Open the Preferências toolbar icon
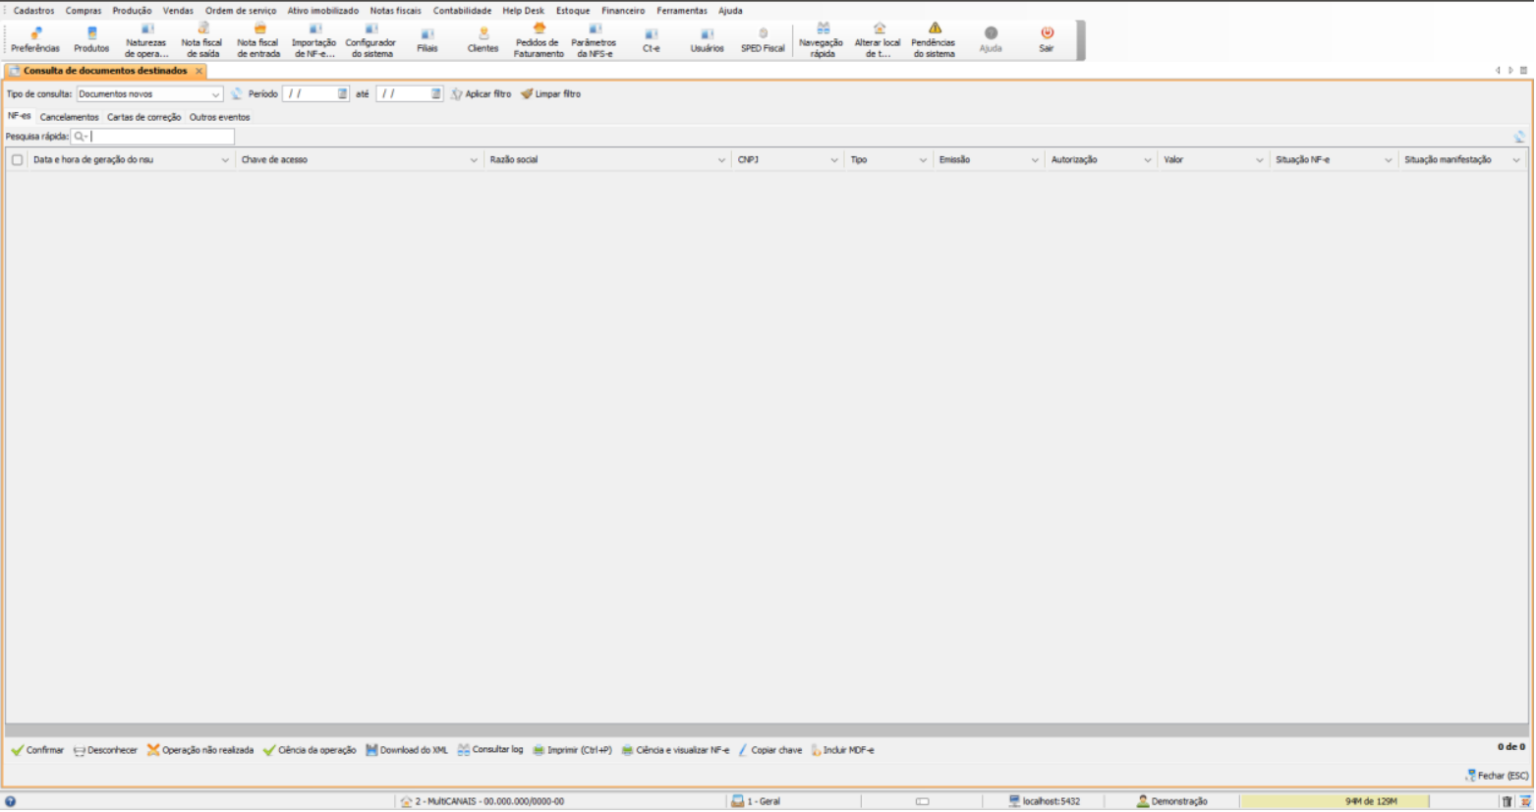 35,34
